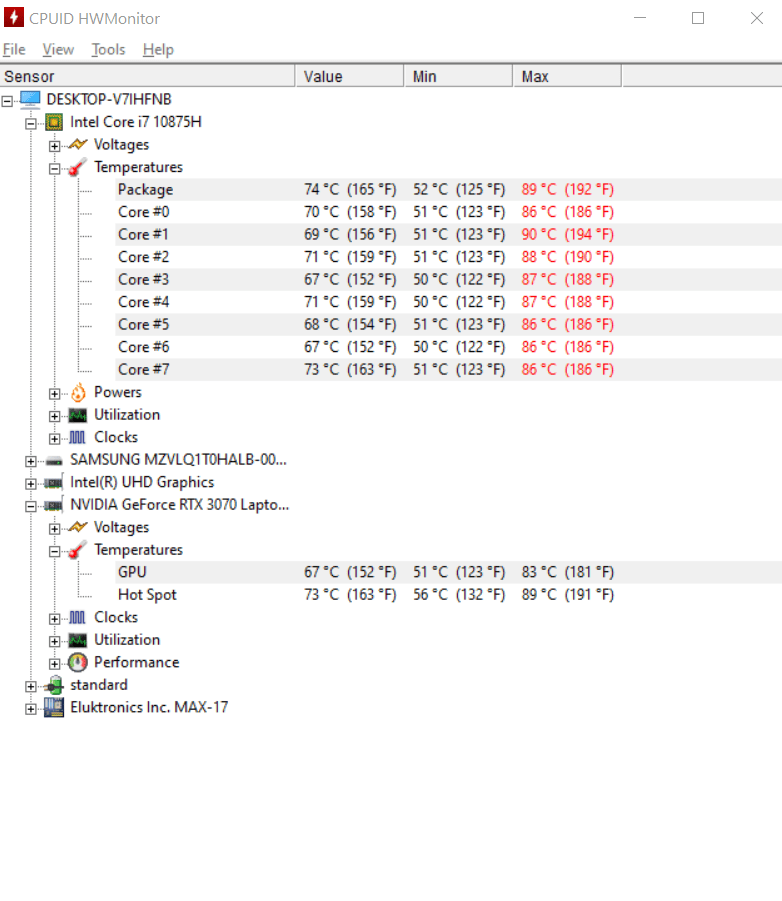The width and height of the screenshot is (782, 901).
Task: Select the Core #2 row
Action: pos(448,257)
